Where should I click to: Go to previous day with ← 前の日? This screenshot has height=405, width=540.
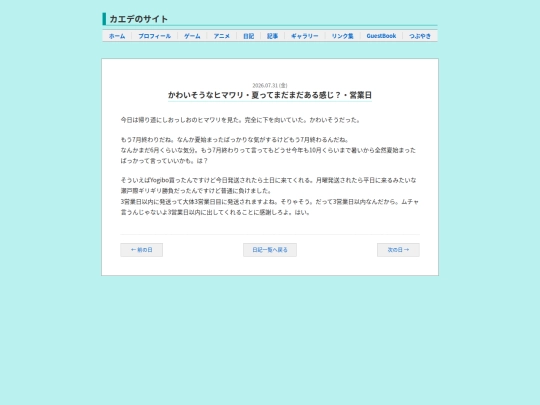pyautogui.click(x=142, y=250)
